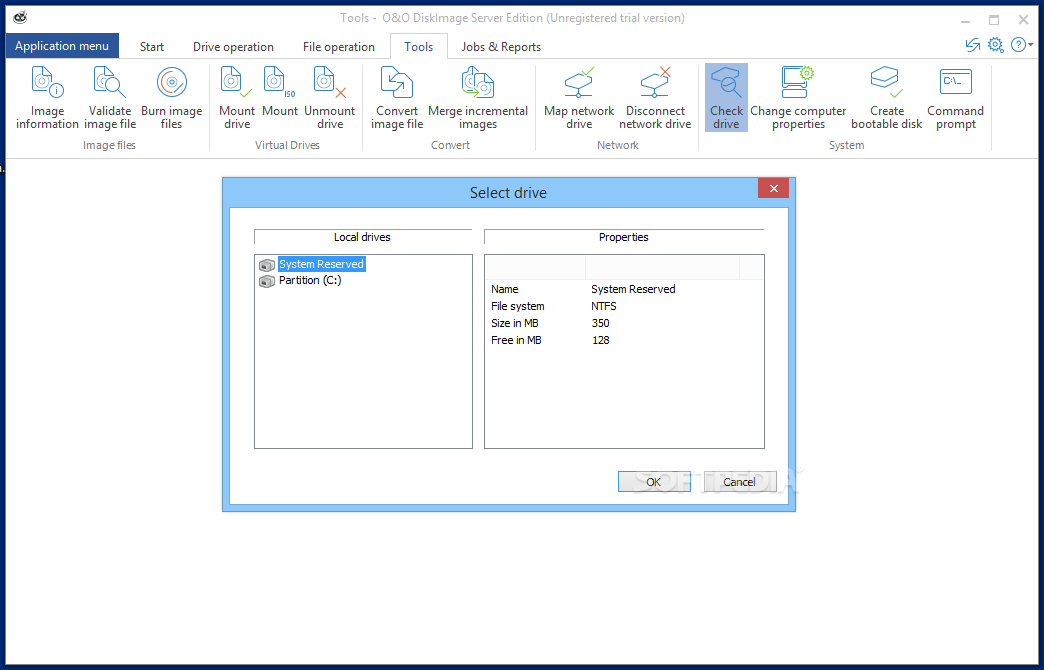The height and width of the screenshot is (670, 1044).
Task: Select Validate image file tool
Action: tap(110, 98)
